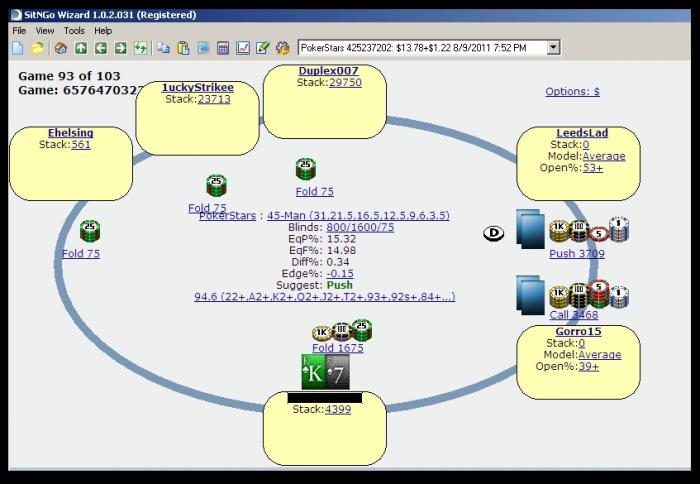Open the Help menu
The height and width of the screenshot is (484, 700).
pyautogui.click(x=103, y=31)
